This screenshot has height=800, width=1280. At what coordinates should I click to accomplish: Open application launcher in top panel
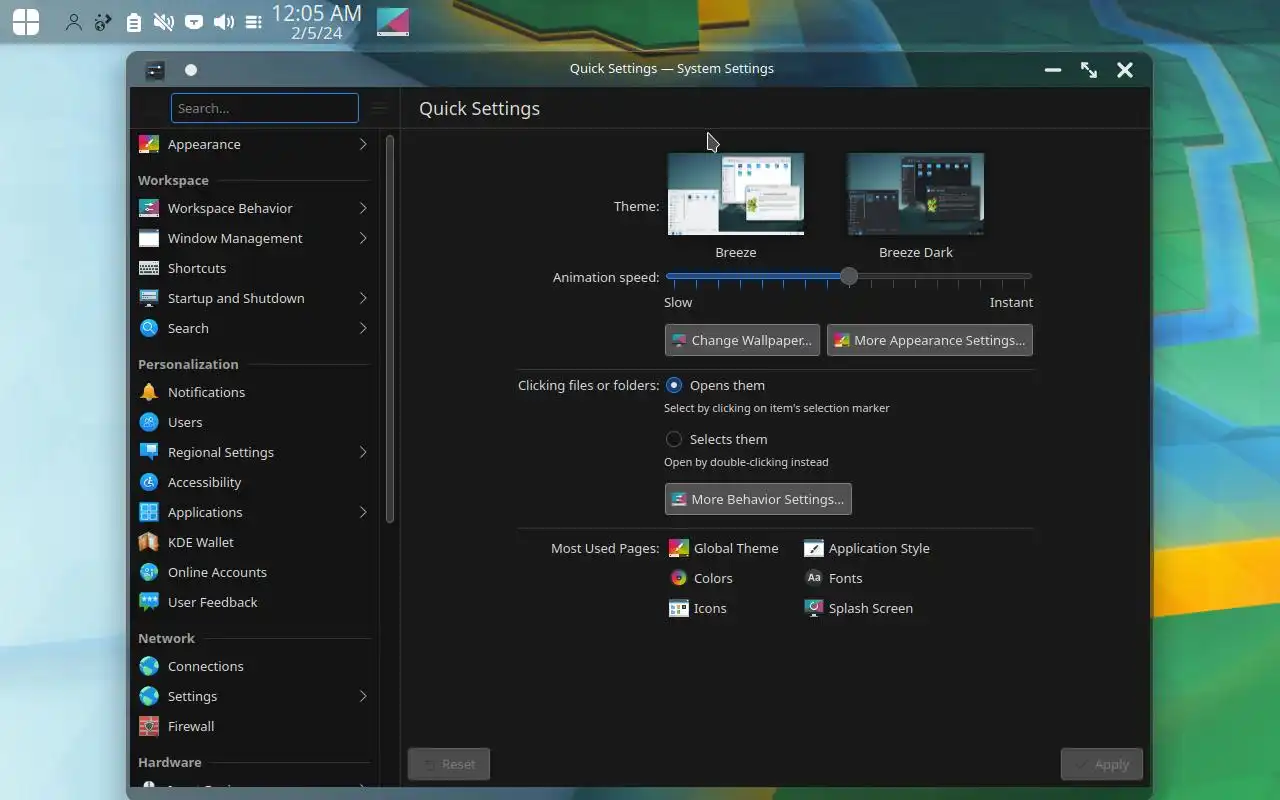(26, 21)
